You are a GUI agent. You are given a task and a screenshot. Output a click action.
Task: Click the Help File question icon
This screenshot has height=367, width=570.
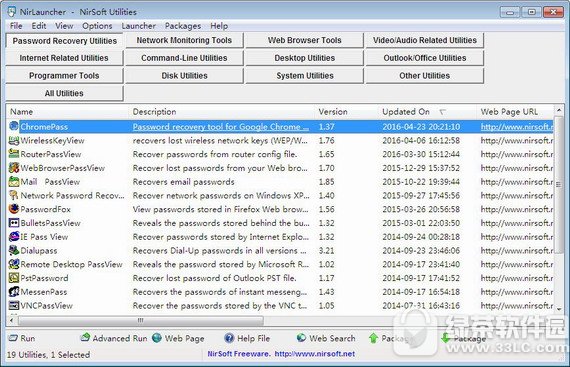[x=229, y=338]
